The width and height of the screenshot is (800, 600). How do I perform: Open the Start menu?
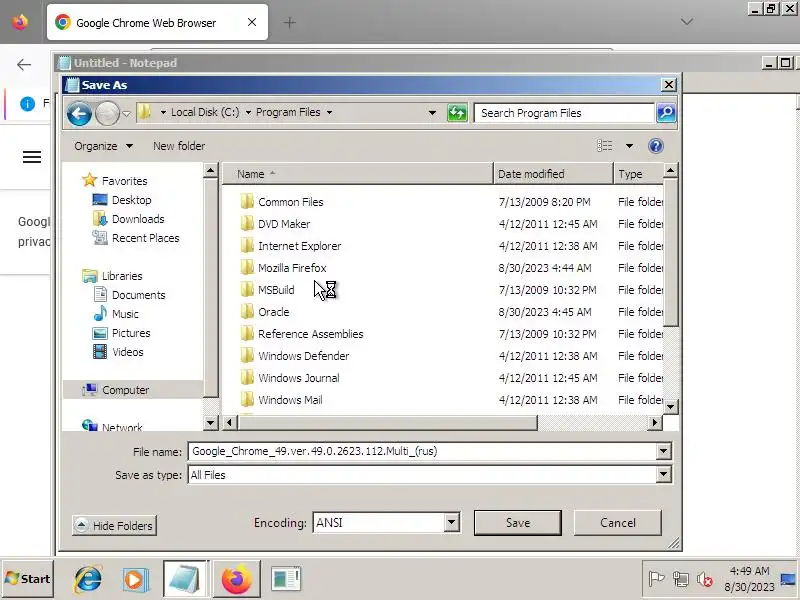28,579
